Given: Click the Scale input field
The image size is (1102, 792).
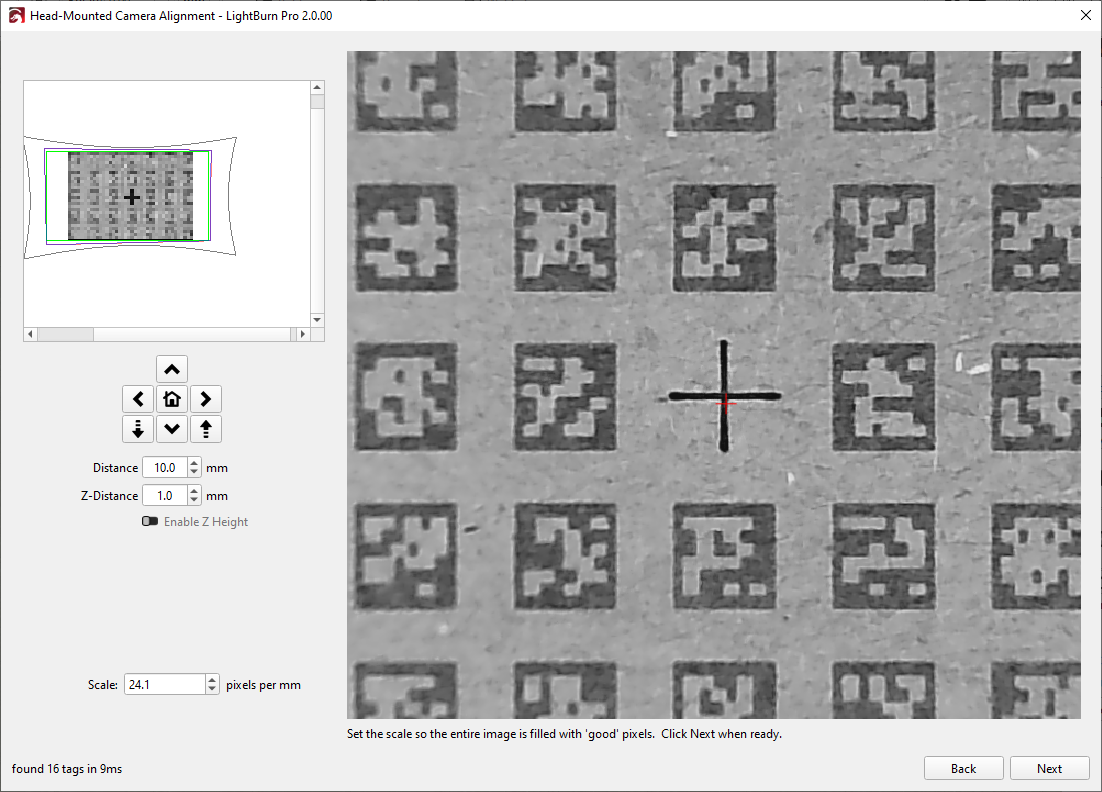Looking at the screenshot, I should click(163, 685).
